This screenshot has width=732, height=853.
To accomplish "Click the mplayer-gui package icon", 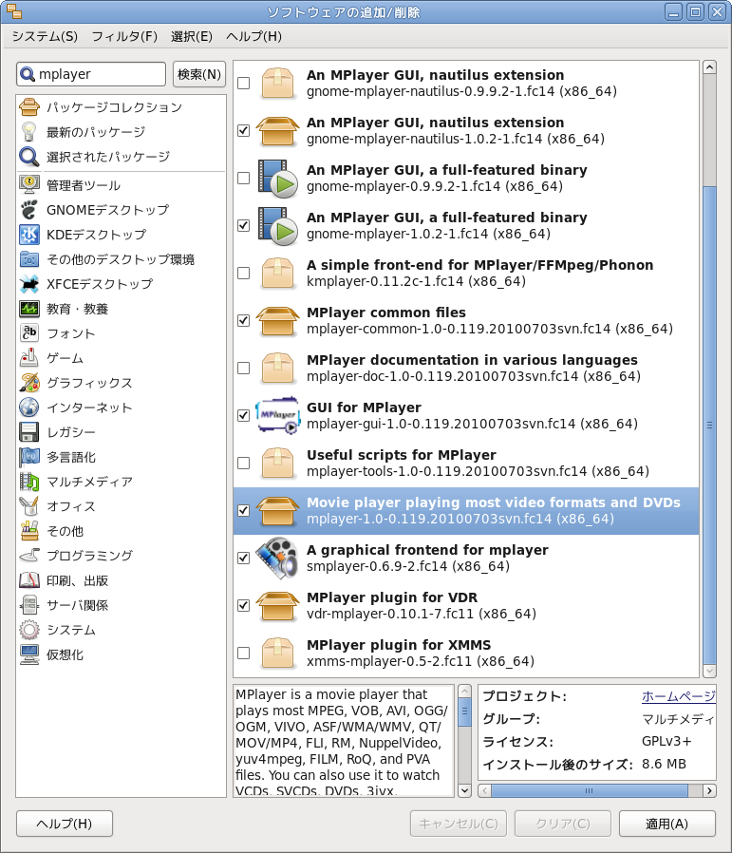I will tap(278, 416).
